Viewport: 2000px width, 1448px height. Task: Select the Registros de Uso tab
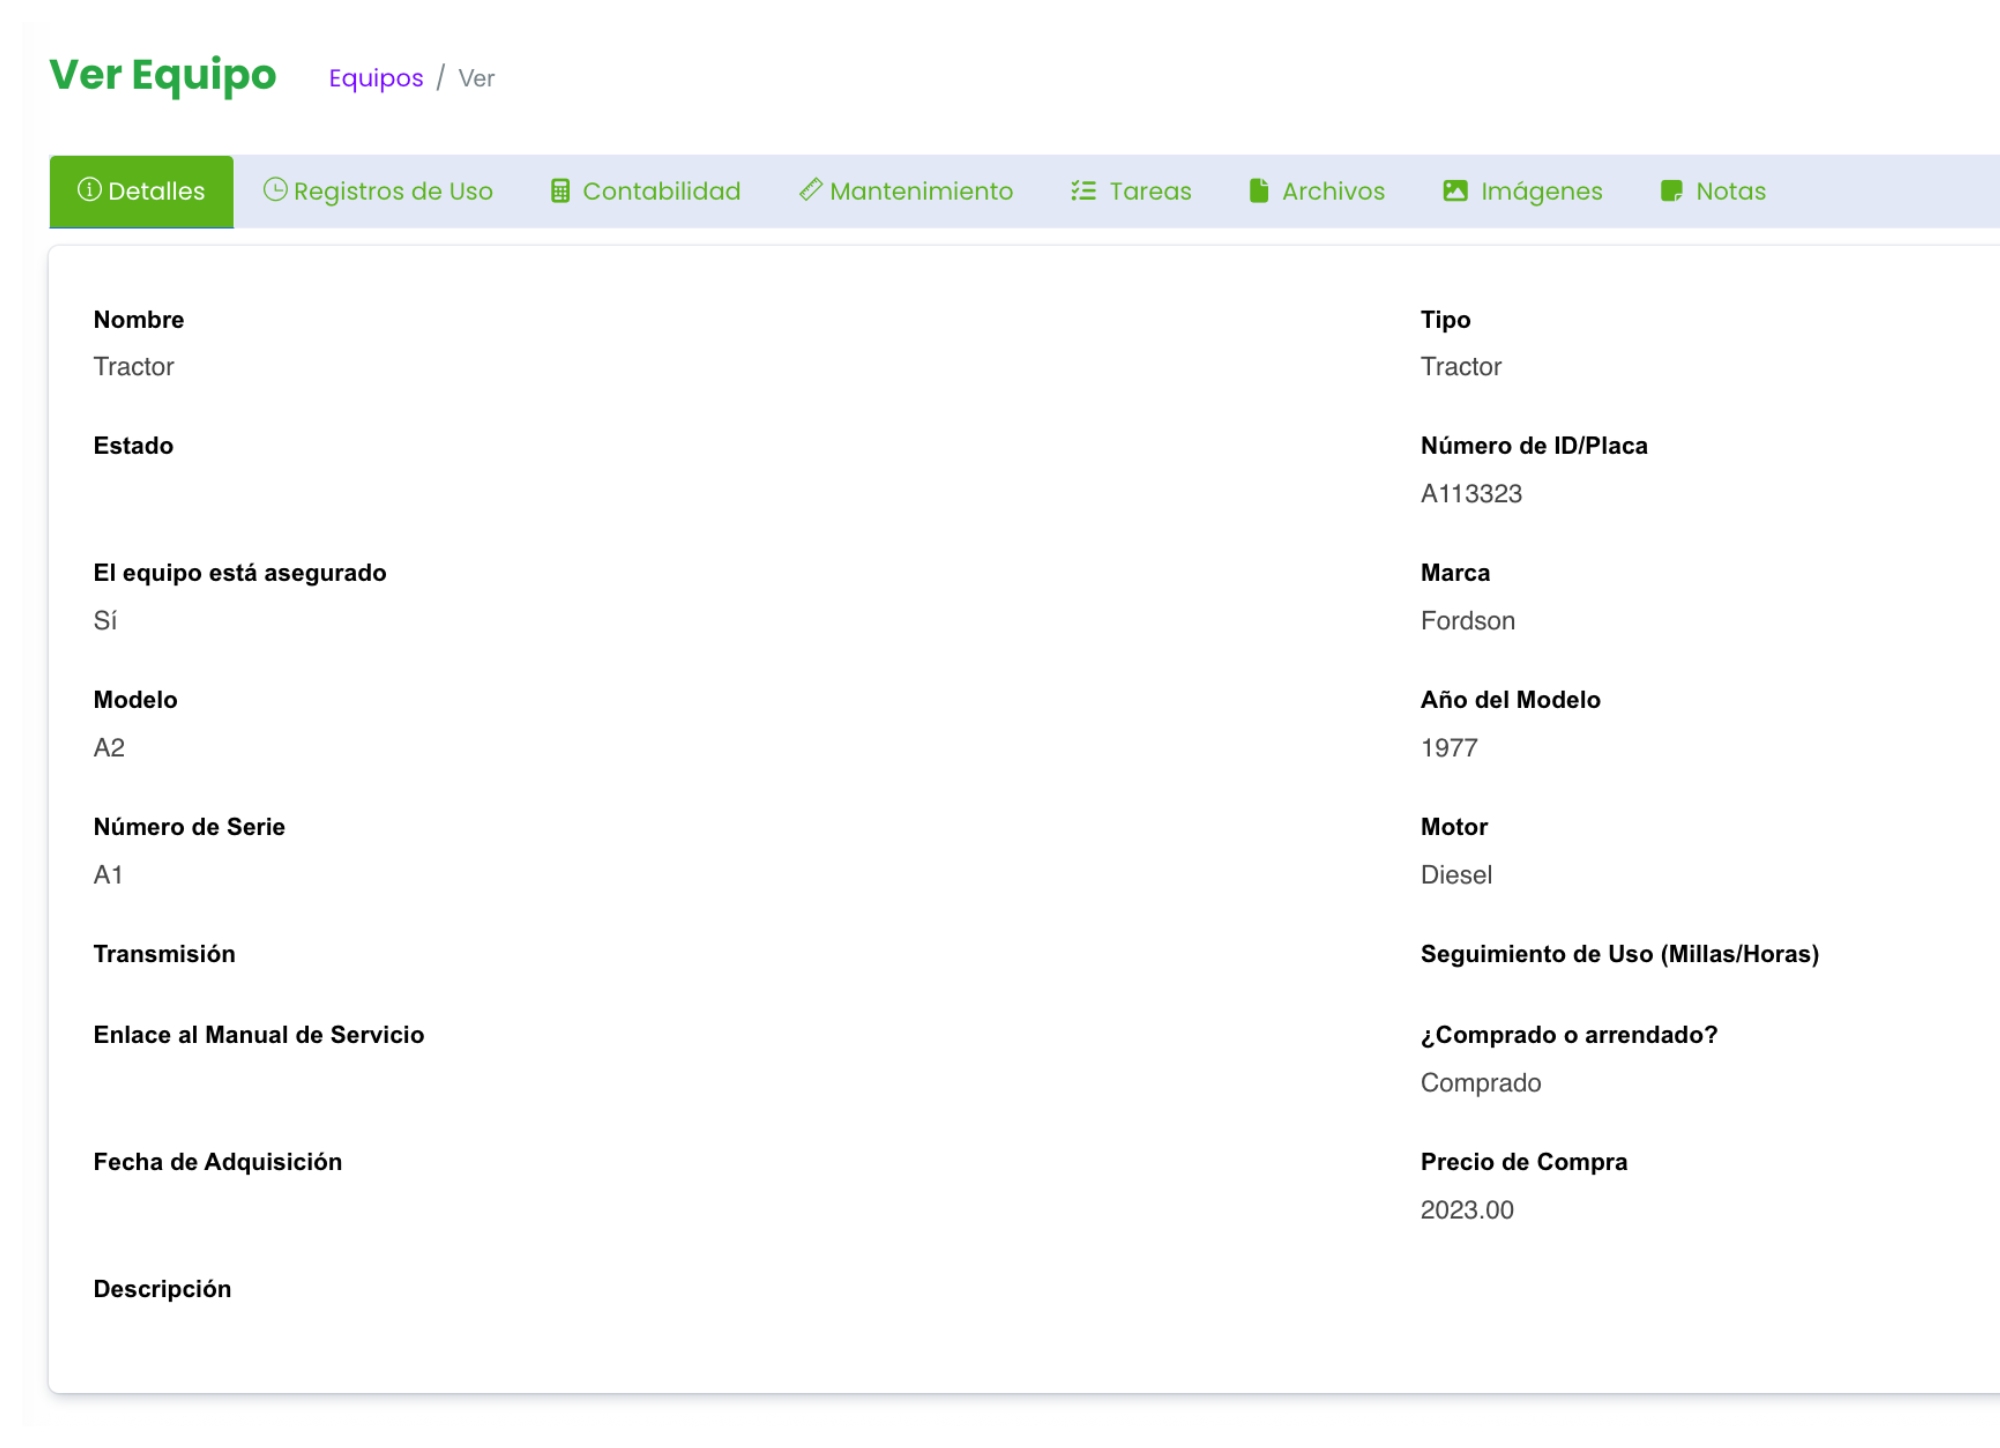point(393,191)
